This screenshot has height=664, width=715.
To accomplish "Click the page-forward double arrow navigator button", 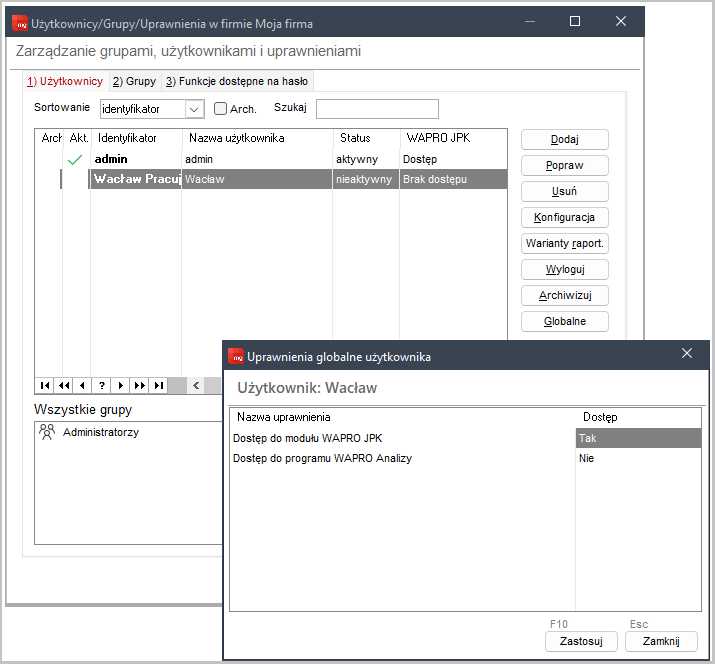I will click(139, 385).
